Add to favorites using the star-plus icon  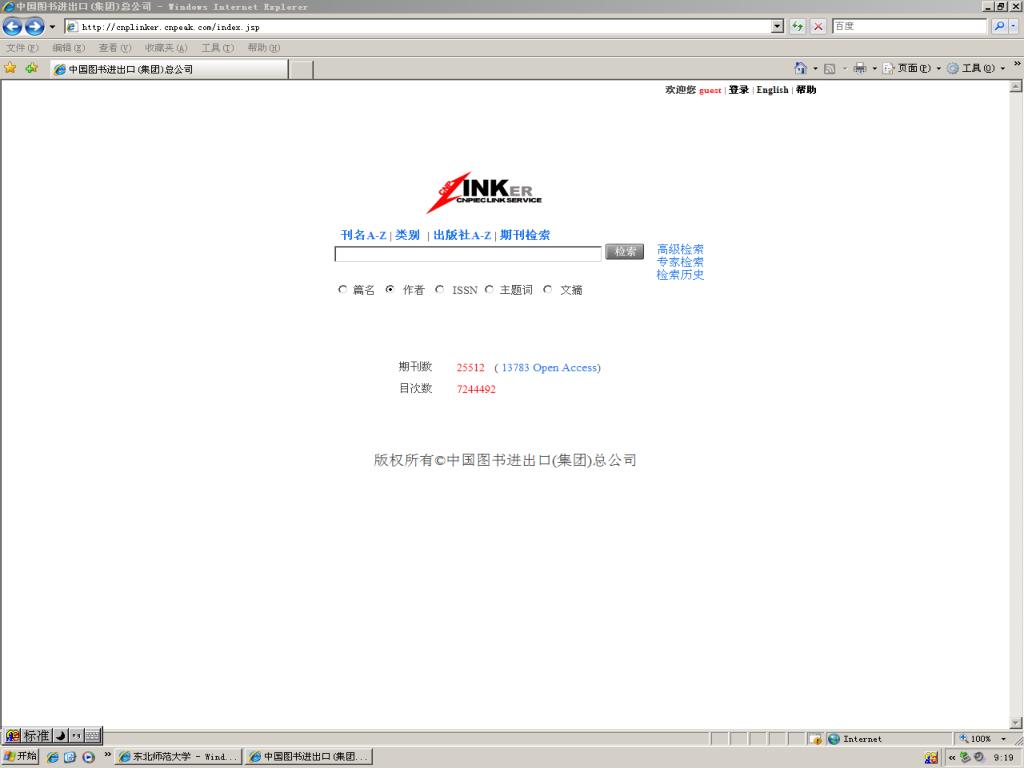point(31,68)
